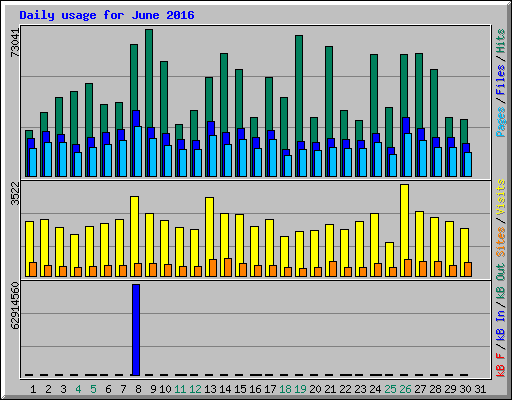Select the orange "Sites" legend label

click(x=500, y=242)
